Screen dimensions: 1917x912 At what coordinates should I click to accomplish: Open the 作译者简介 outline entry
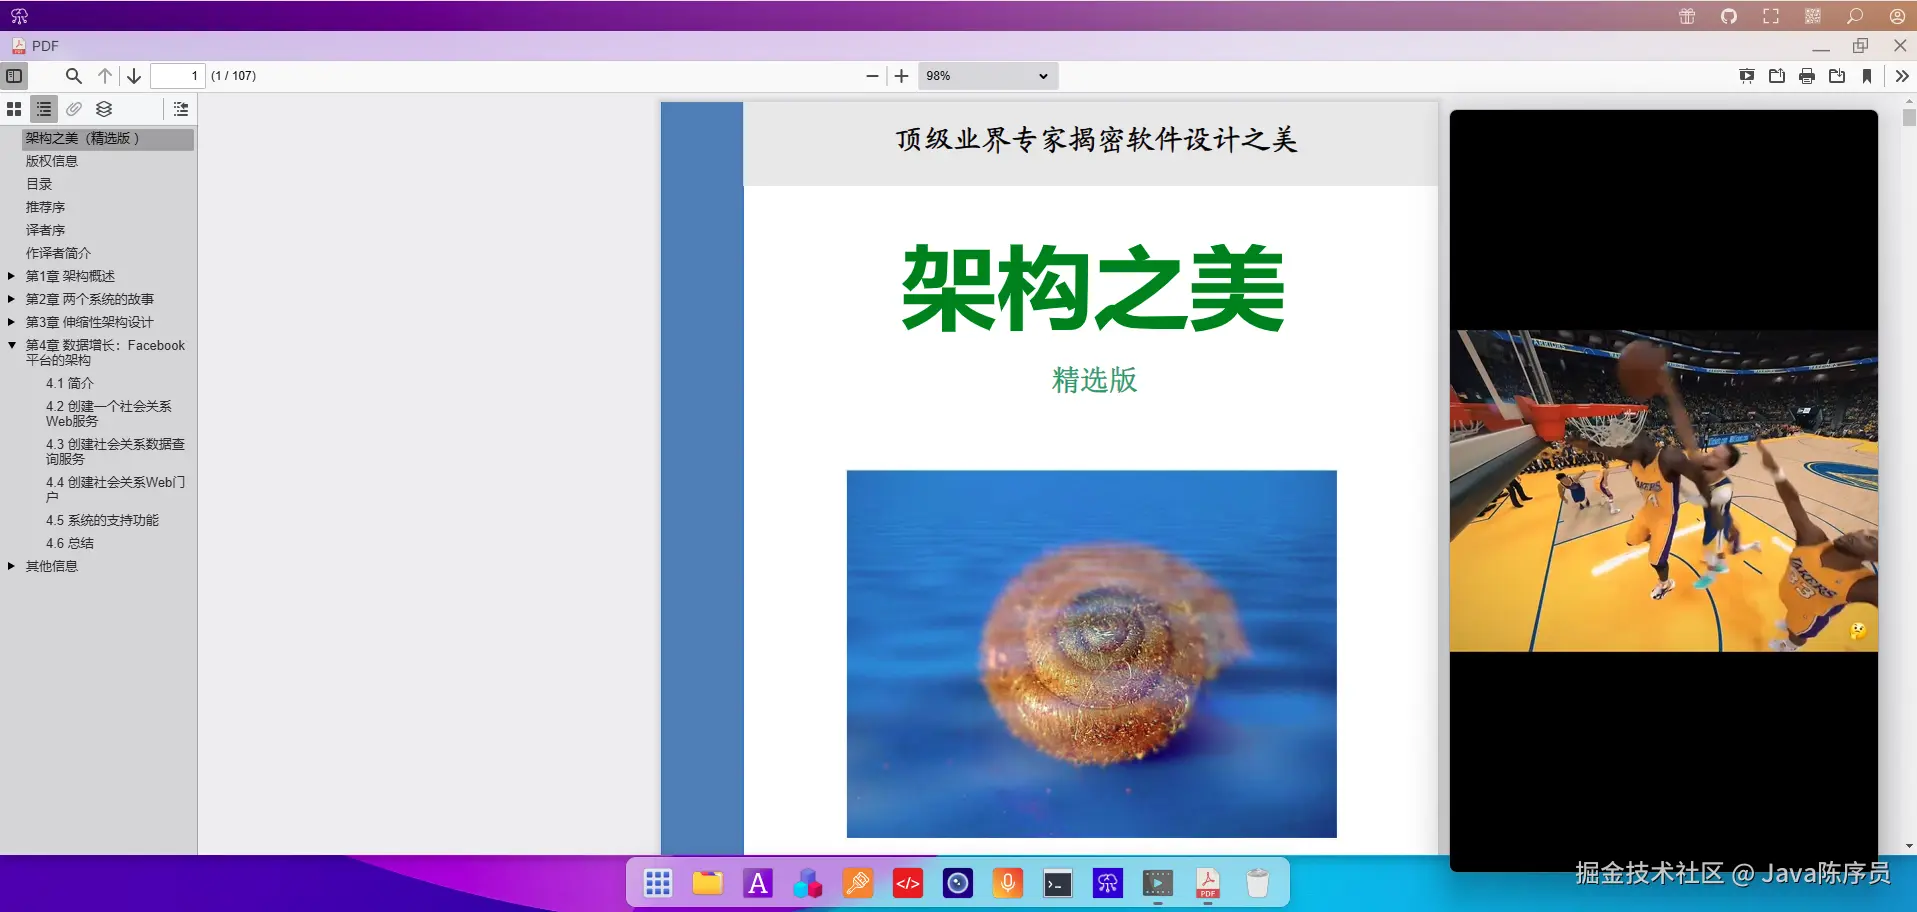(x=58, y=253)
